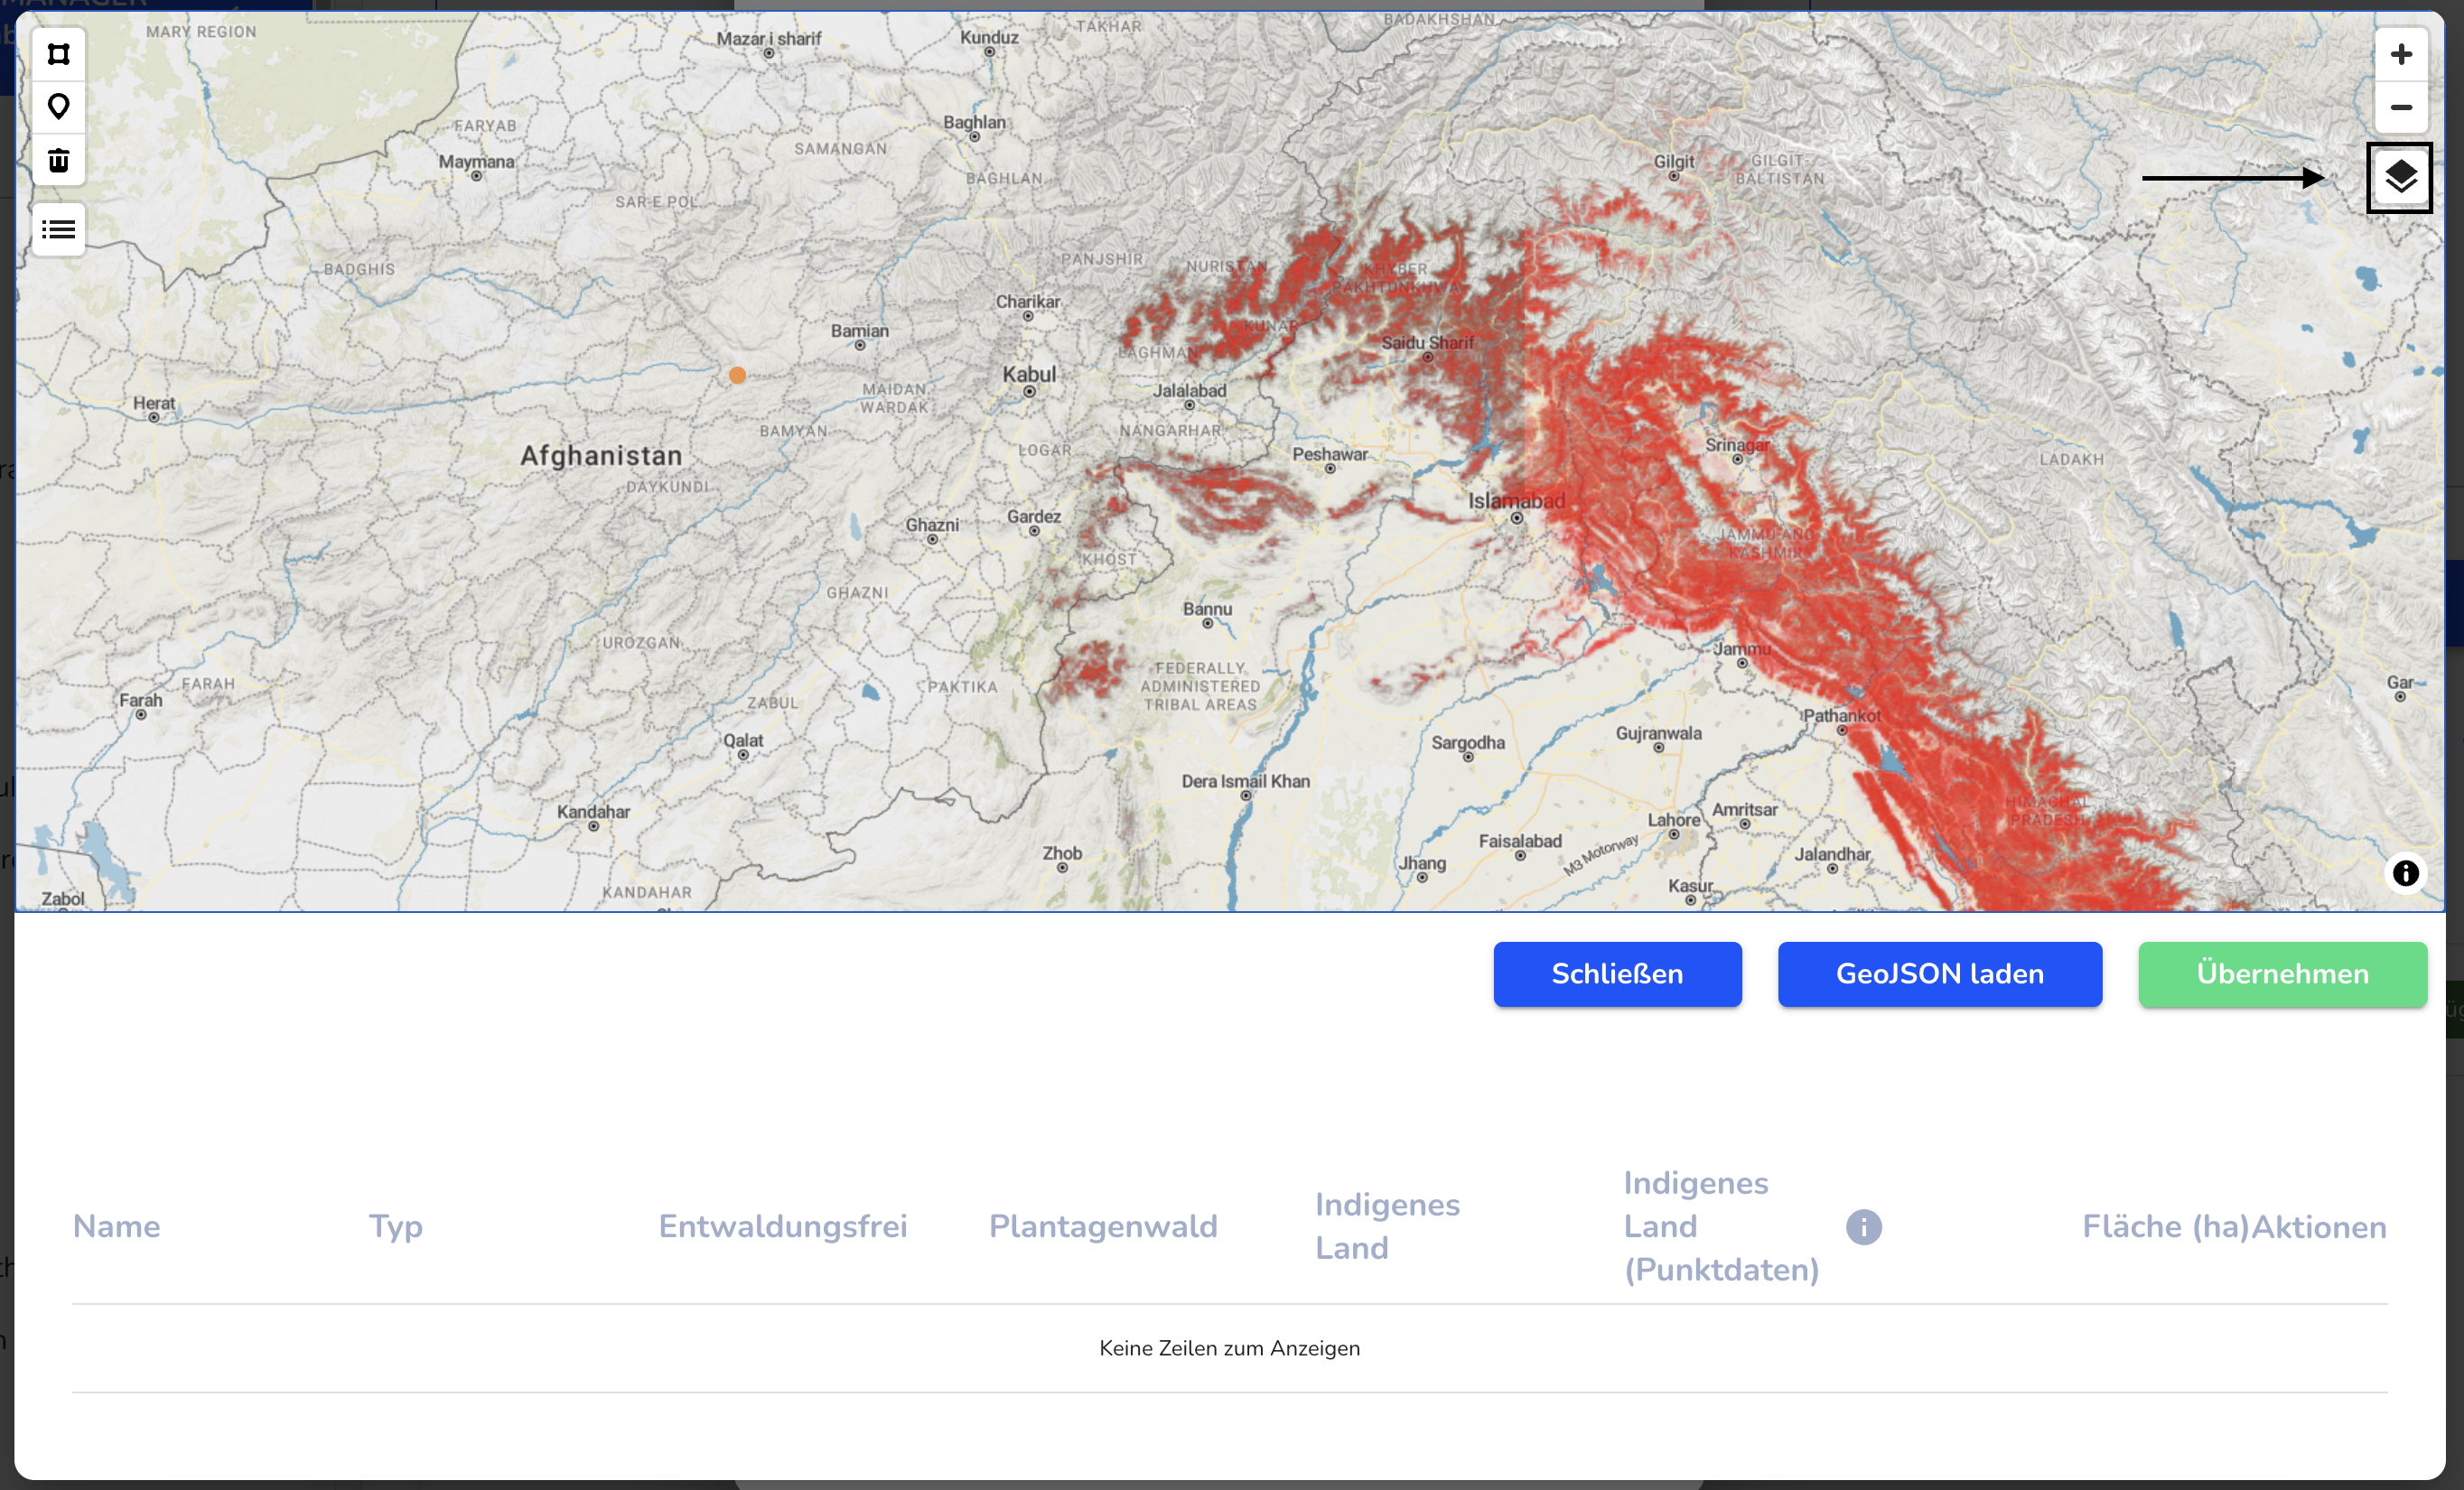Click the map attribution info icon
Image resolution: width=2464 pixels, height=1490 pixels.
(x=2405, y=873)
